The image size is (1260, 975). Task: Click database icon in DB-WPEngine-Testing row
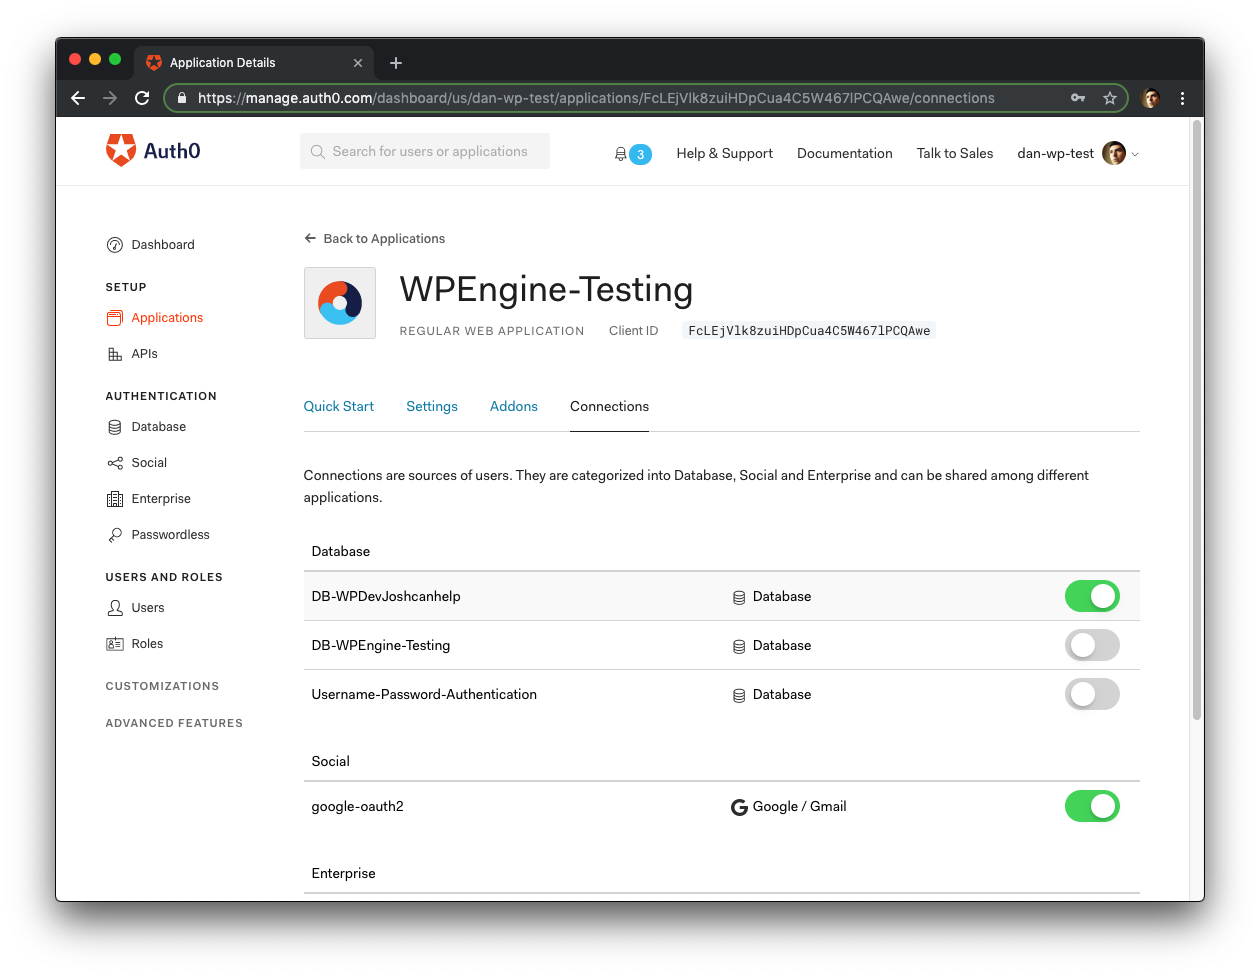tap(739, 646)
